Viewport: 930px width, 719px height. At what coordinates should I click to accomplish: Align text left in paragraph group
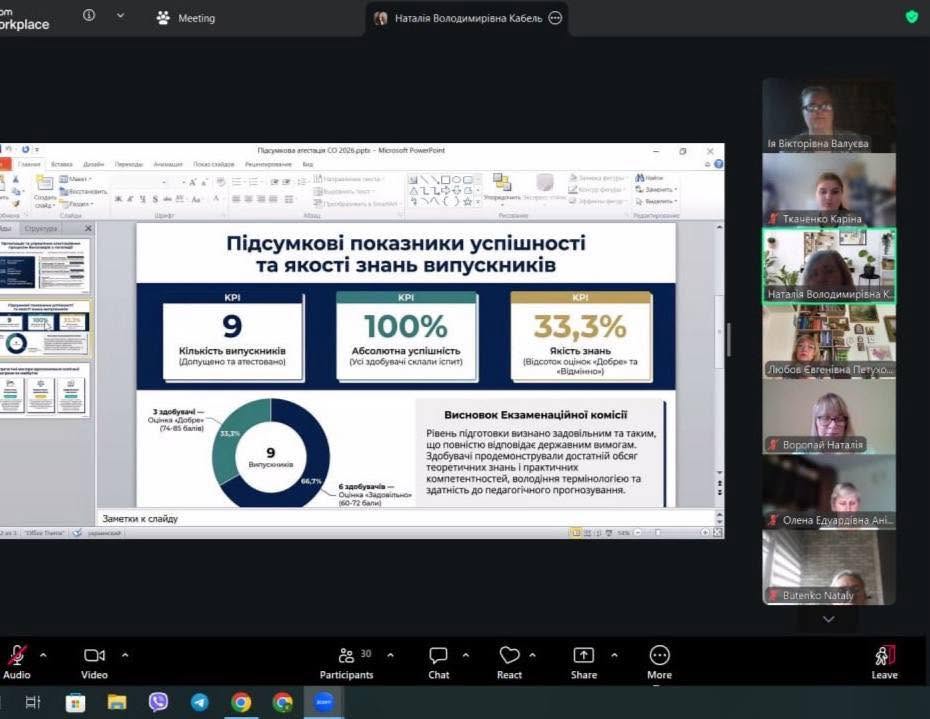236,199
